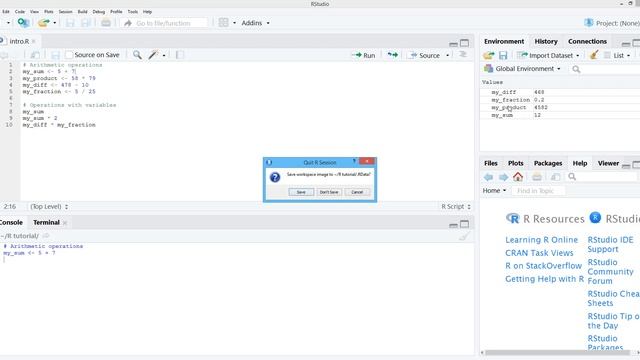Open the Learning R Online link
Viewport: 640px width, 360px height.
click(541, 240)
